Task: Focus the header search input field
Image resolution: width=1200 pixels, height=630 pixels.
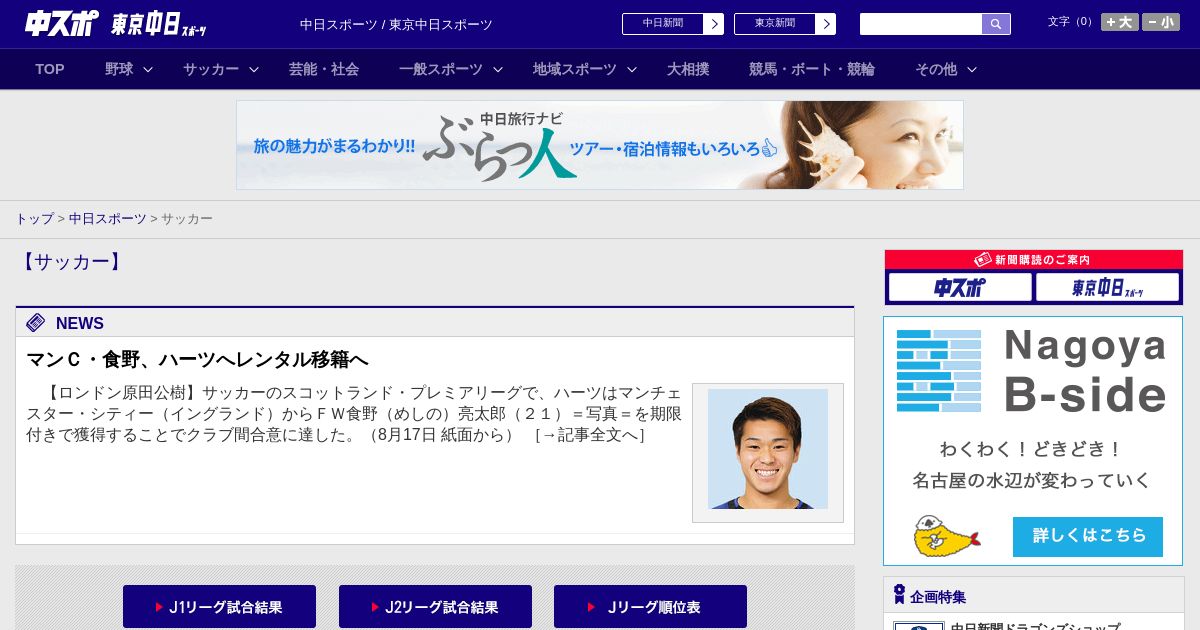Action: pos(921,24)
